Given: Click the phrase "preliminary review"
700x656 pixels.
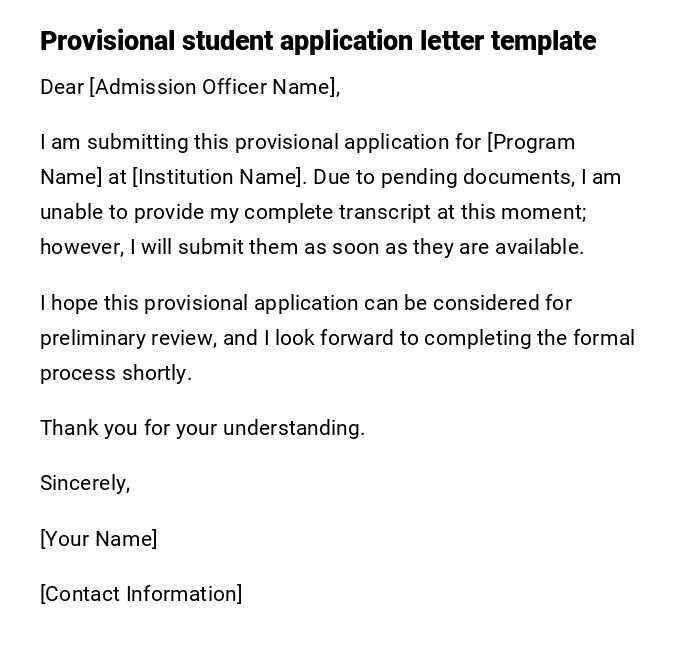Looking at the screenshot, I should pos(127,338).
